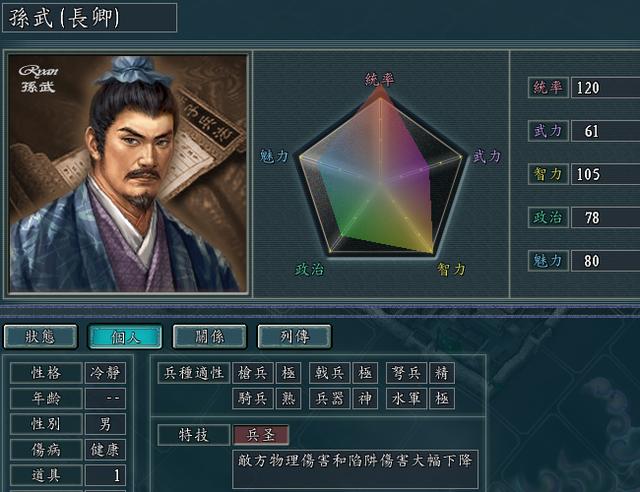Click the pentagon stats radar chart
The height and width of the screenshot is (492, 640).
click(380, 173)
